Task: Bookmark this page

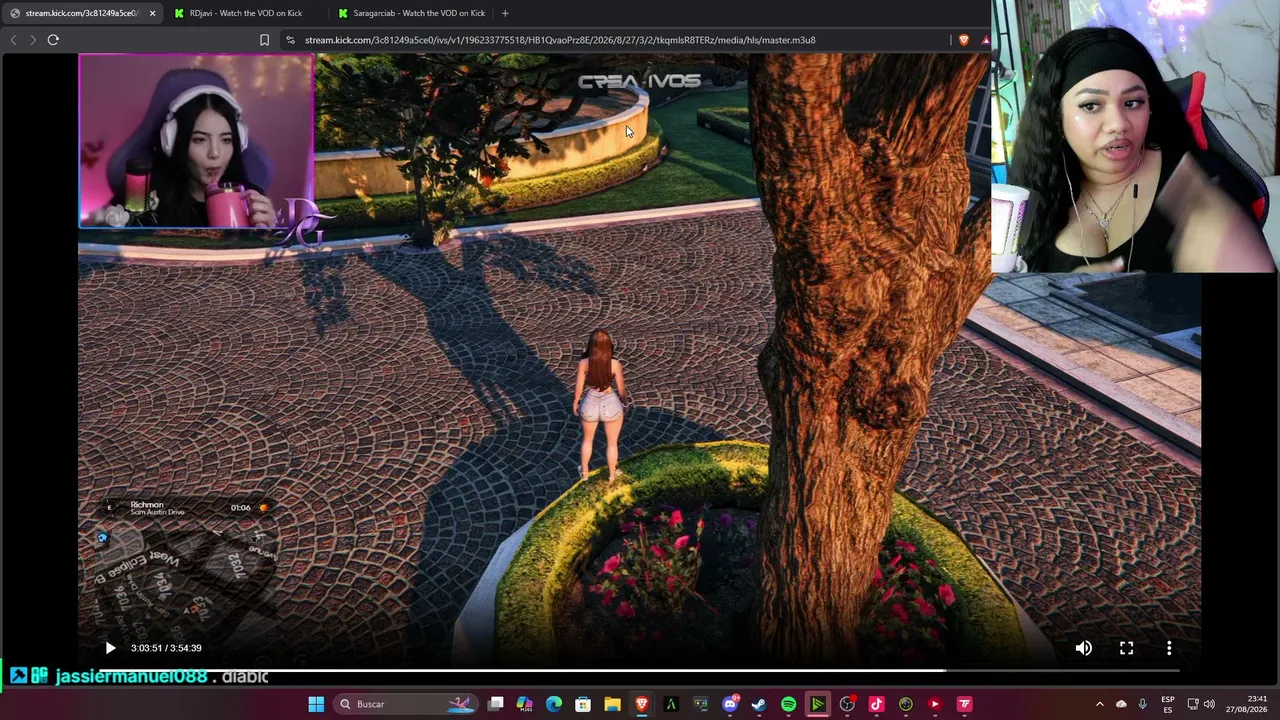Action: [x=264, y=40]
